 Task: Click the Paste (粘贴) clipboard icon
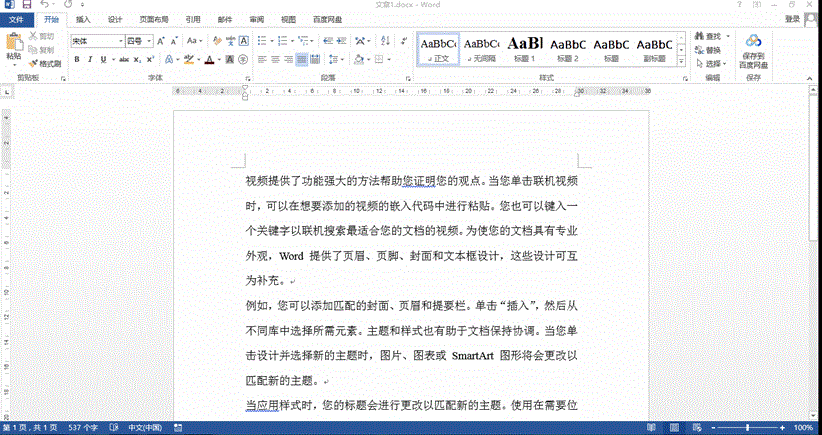point(13,46)
